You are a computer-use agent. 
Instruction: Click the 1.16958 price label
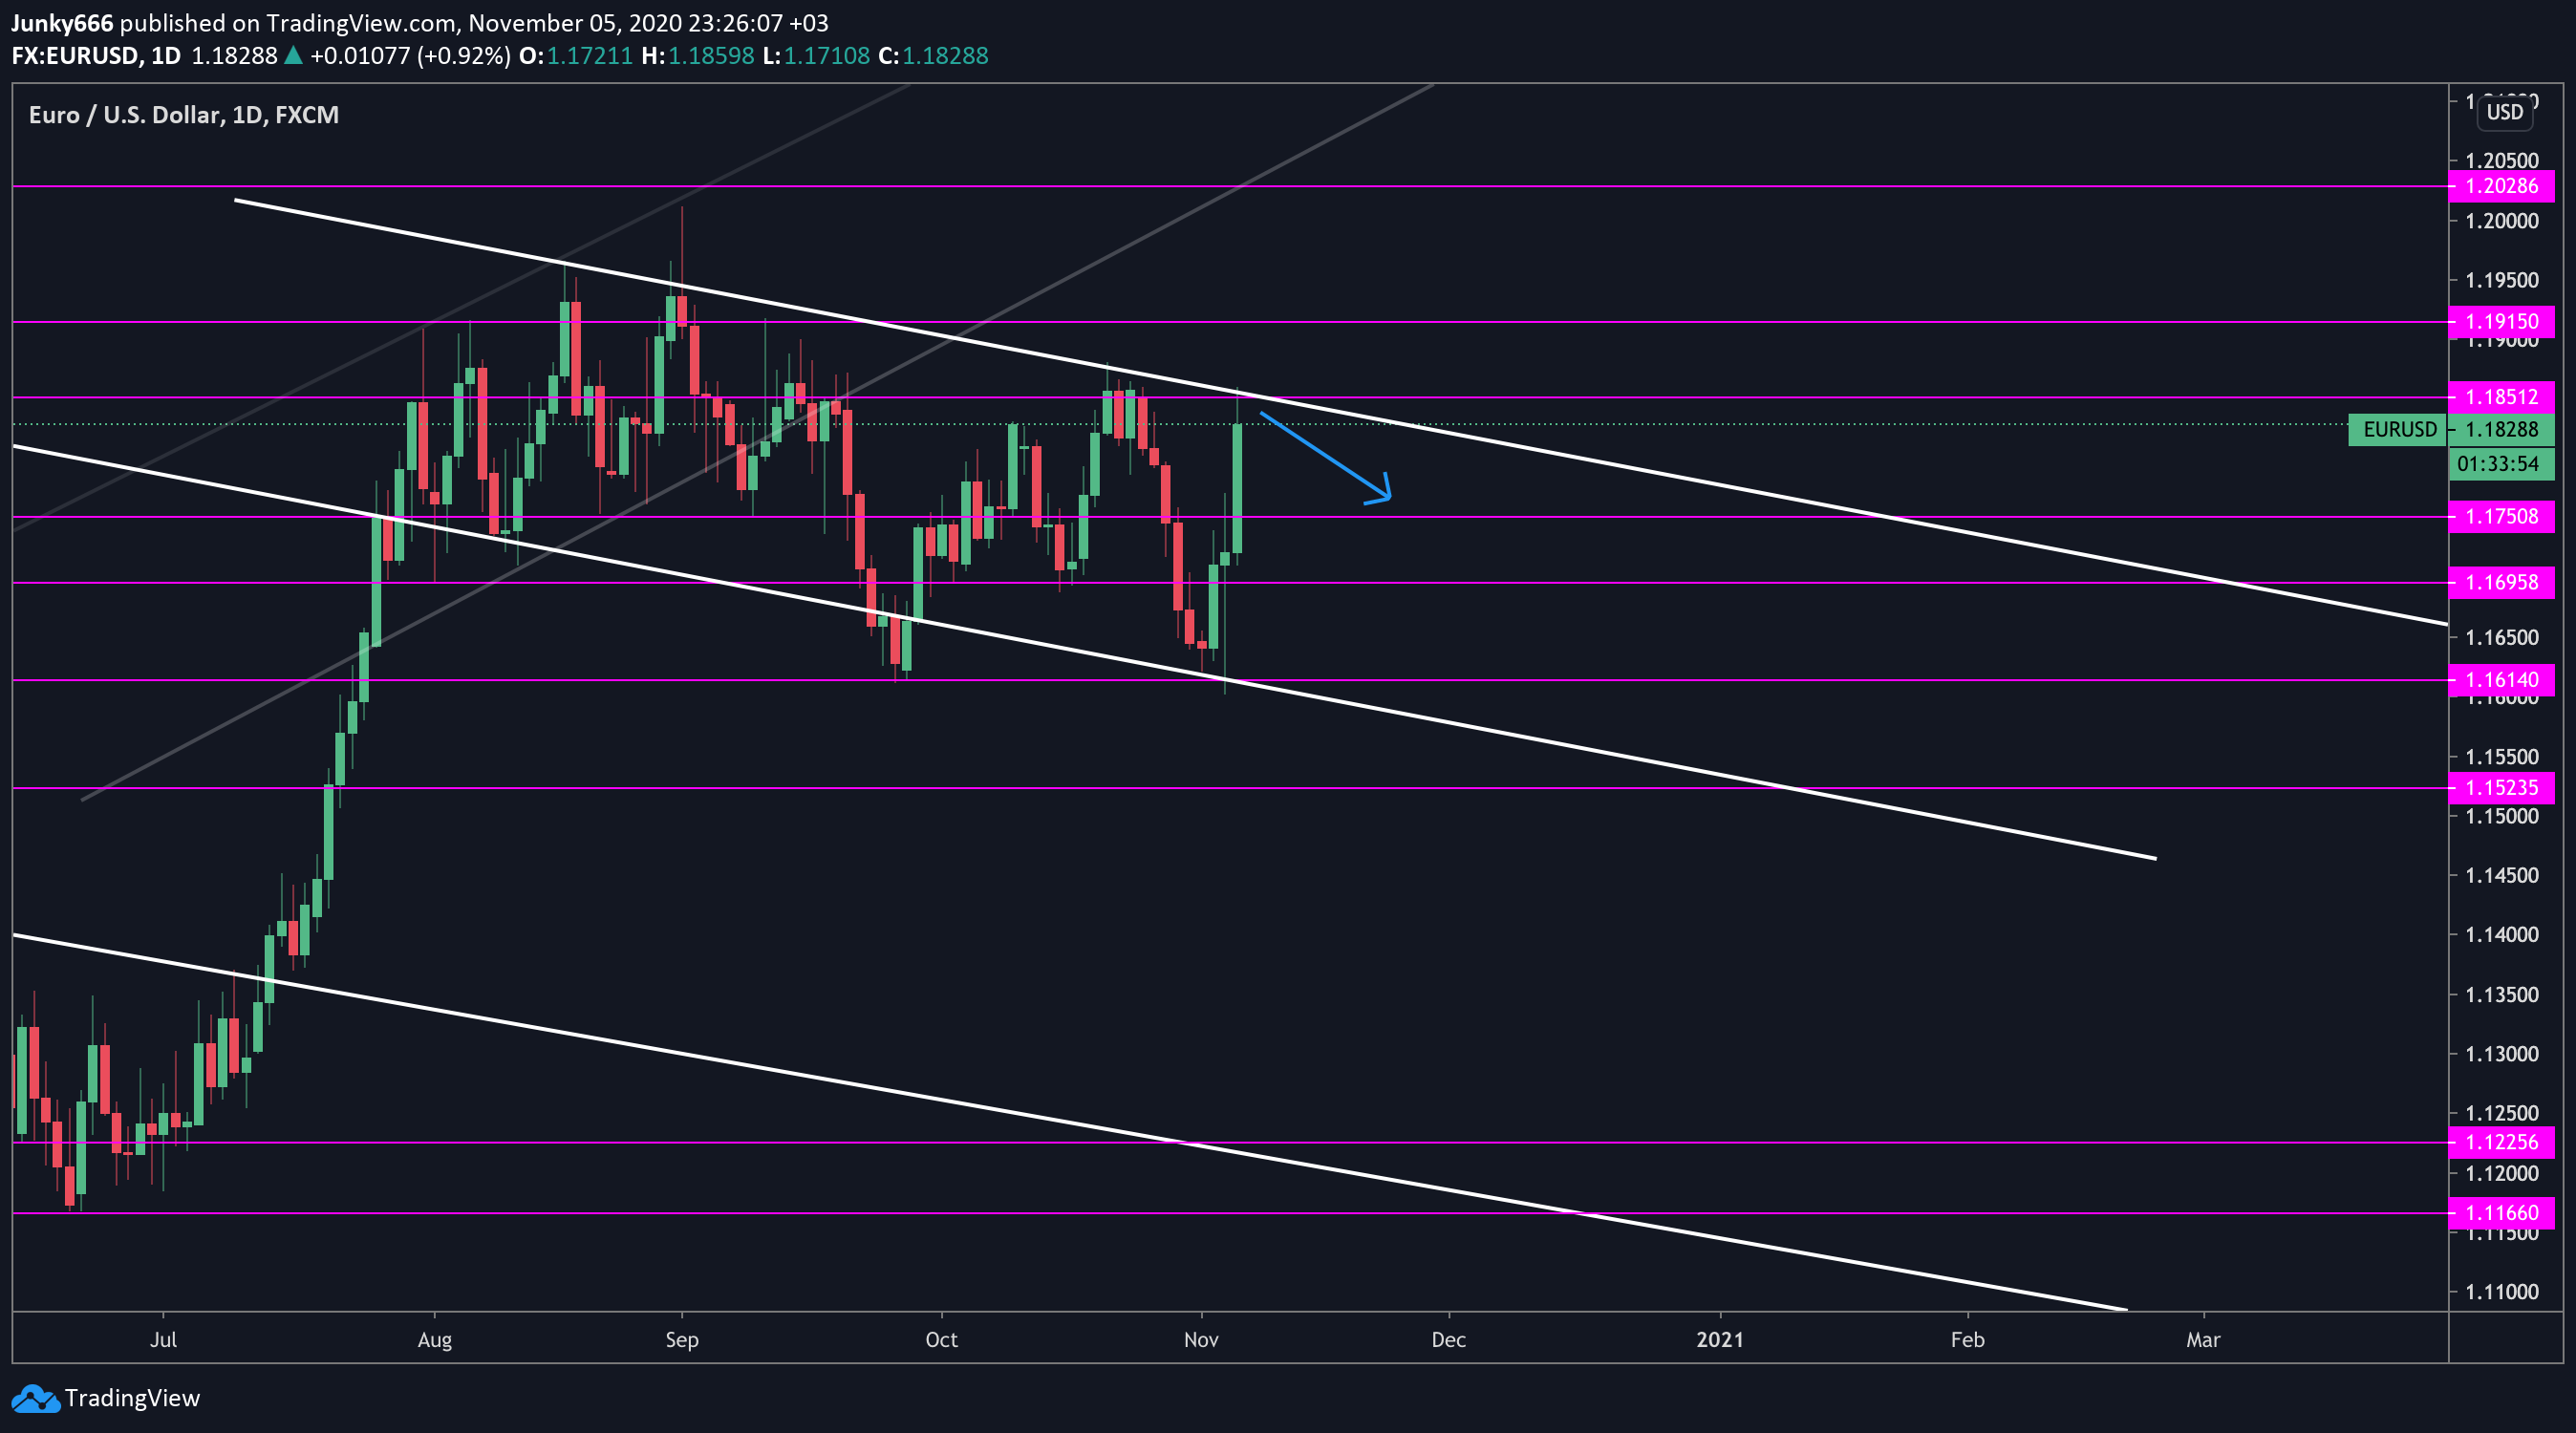[x=2502, y=583]
